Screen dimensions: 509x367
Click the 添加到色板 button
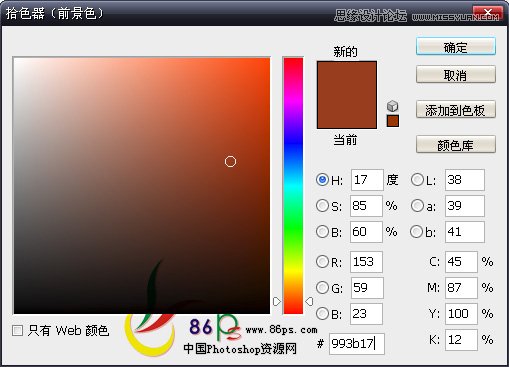coord(456,109)
